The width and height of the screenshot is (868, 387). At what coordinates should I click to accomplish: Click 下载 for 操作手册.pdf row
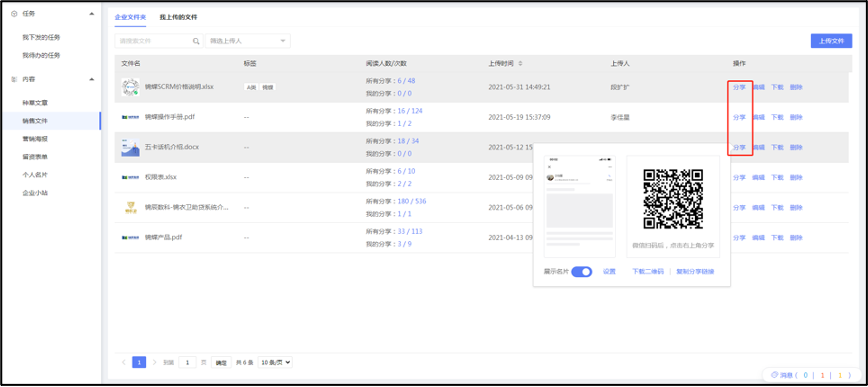[777, 117]
